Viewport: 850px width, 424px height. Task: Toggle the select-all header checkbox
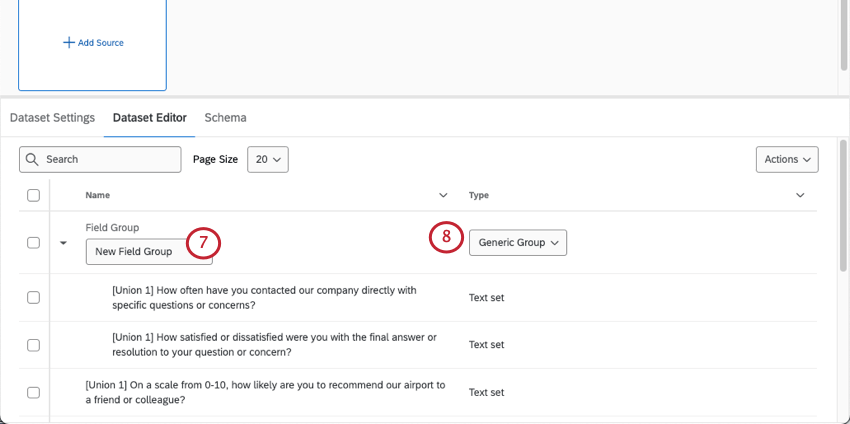click(33, 195)
